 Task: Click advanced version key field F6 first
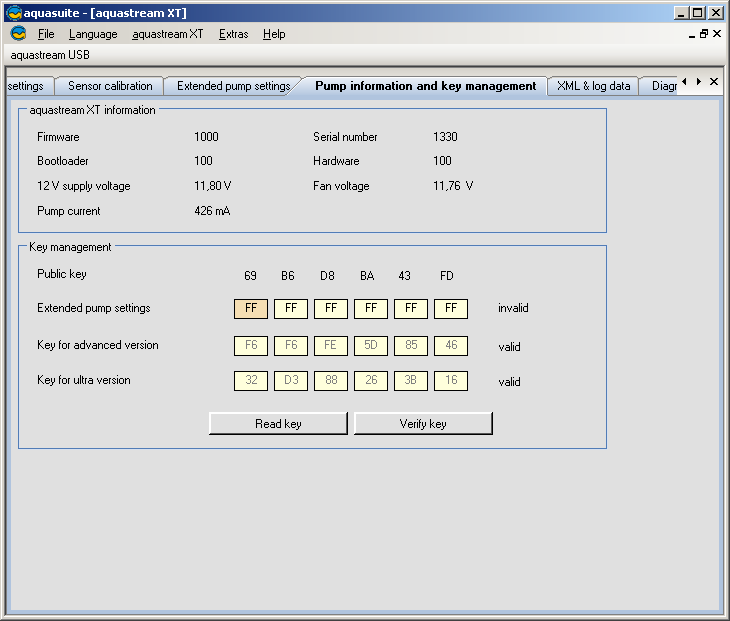click(x=251, y=345)
